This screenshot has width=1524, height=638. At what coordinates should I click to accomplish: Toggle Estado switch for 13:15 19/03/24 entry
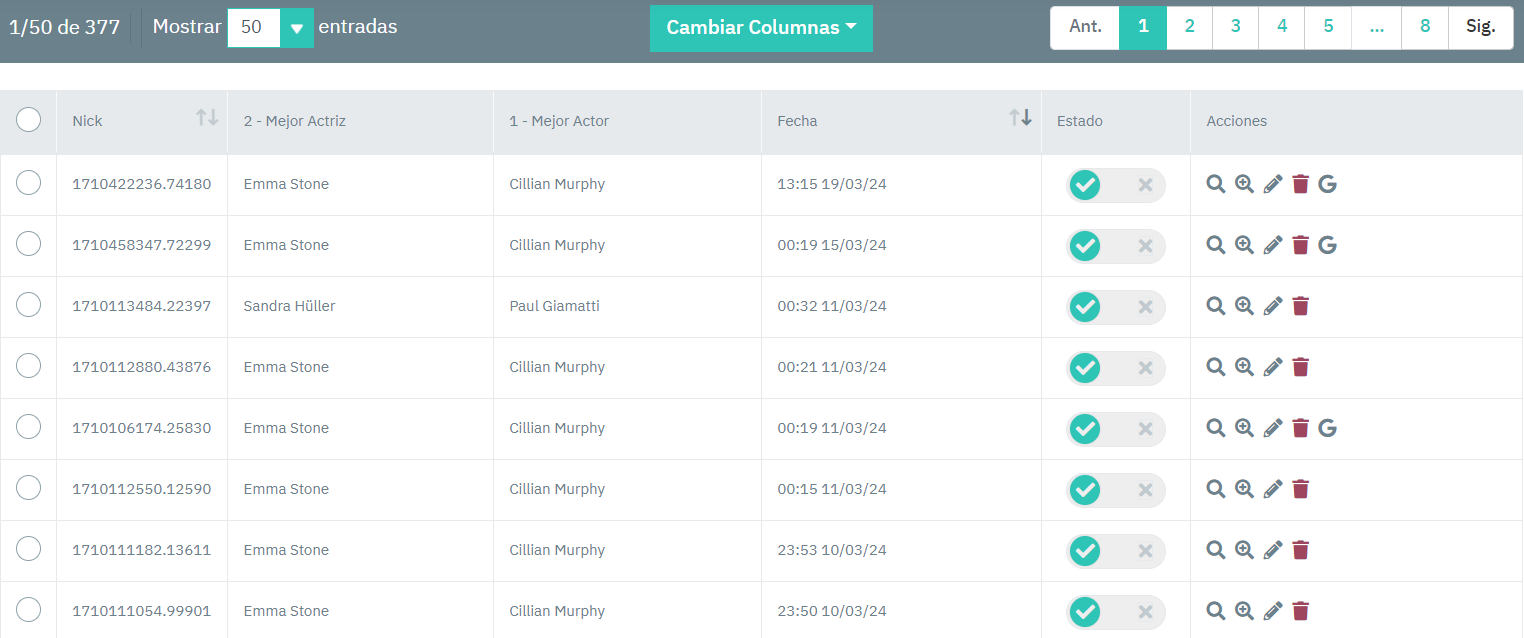click(x=1116, y=185)
